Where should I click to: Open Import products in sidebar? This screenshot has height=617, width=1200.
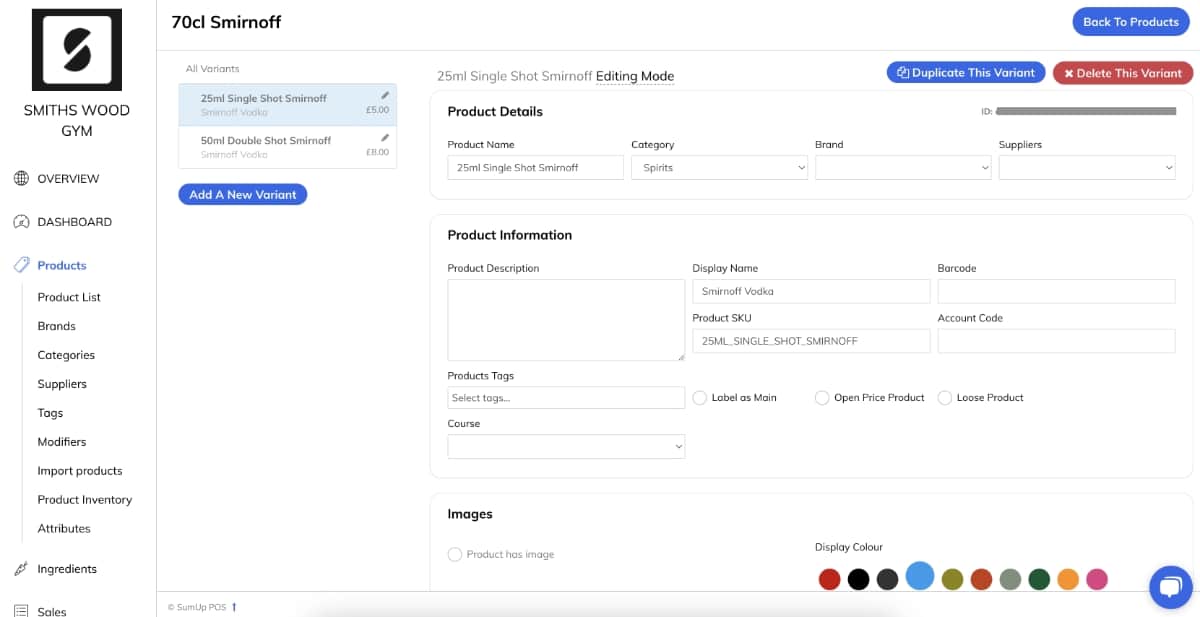[80, 471]
